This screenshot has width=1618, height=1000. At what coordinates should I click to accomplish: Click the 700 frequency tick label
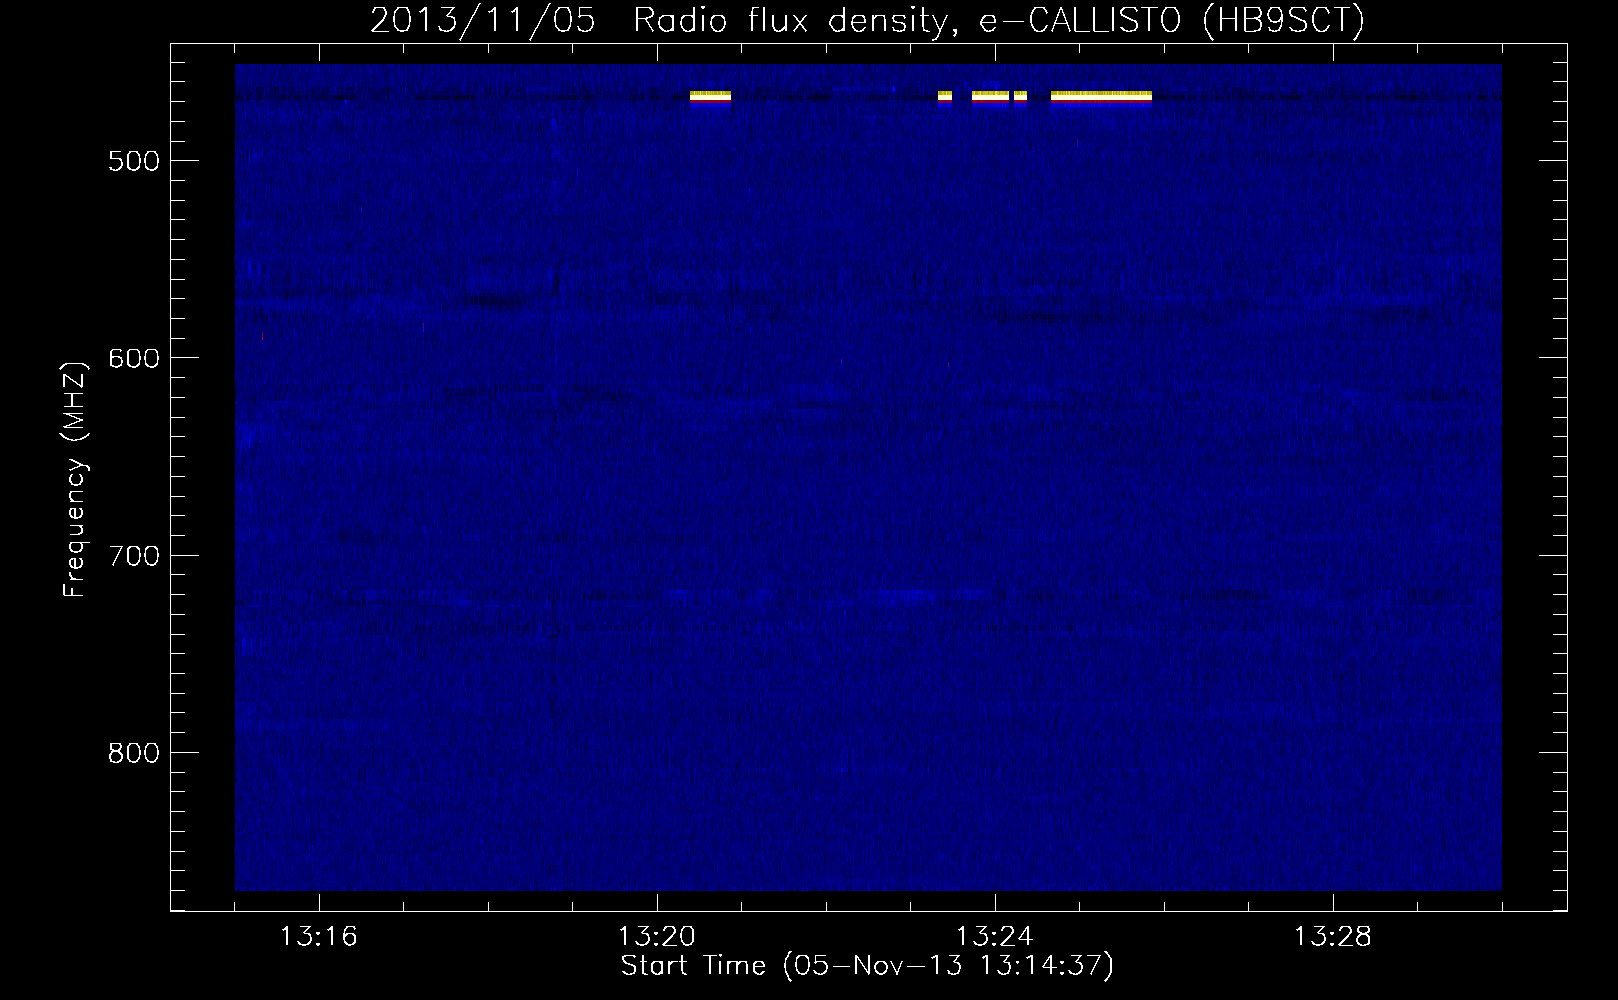(133, 556)
